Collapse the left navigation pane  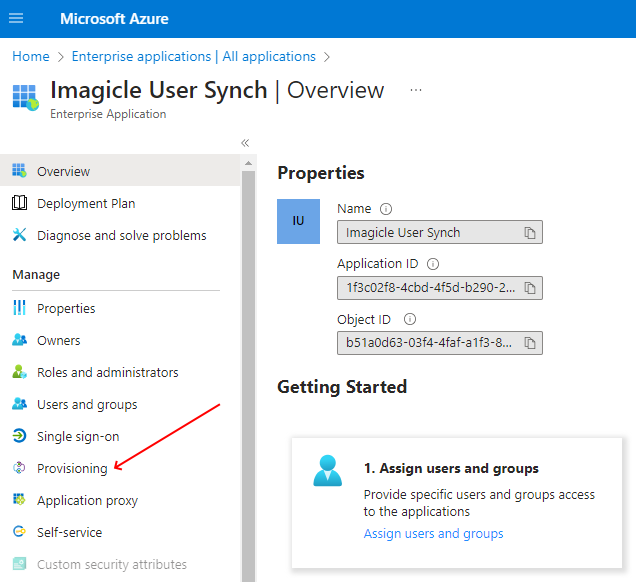click(245, 143)
